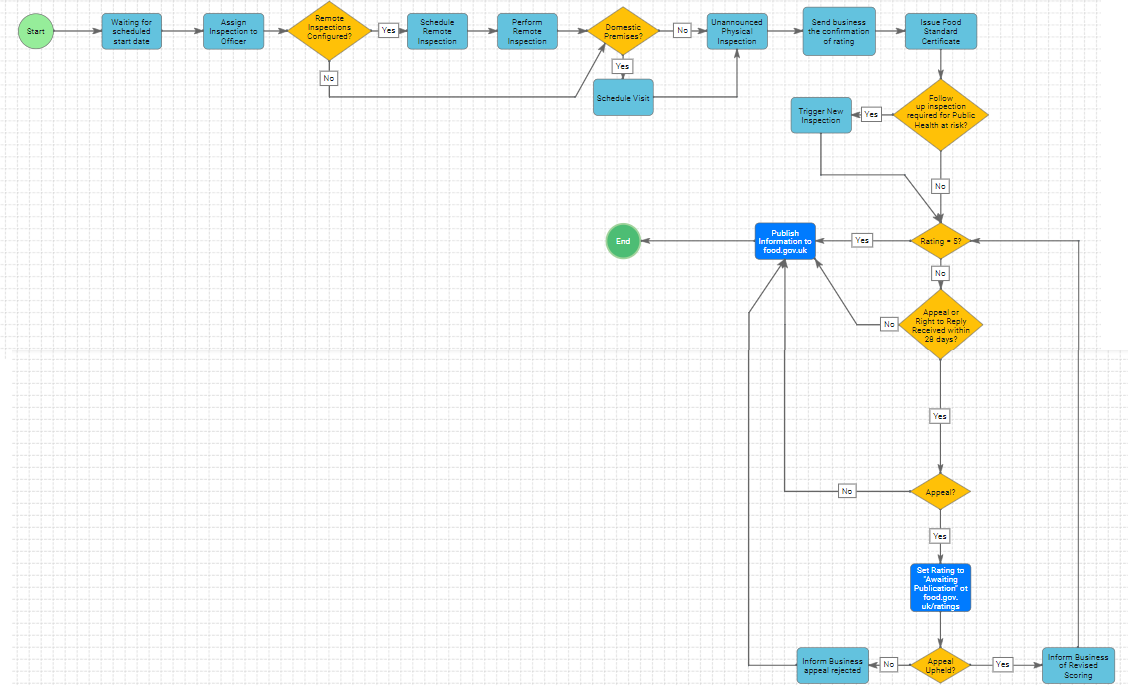Select the 'Follow up inspection required' diamond
This screenshot has height=686, width=1128.
[x=940, y=115]
